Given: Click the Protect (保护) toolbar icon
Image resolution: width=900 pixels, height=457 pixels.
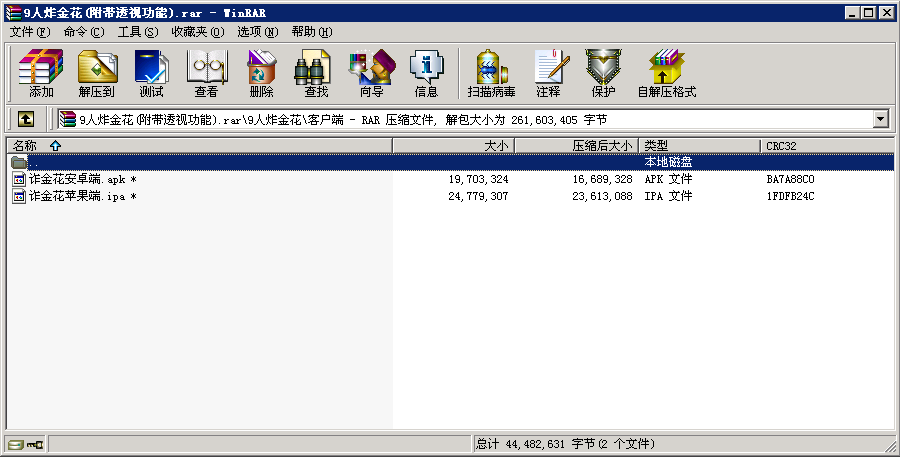Looking at the screenshot, I should pyautogui.click(x=603, y=73).
